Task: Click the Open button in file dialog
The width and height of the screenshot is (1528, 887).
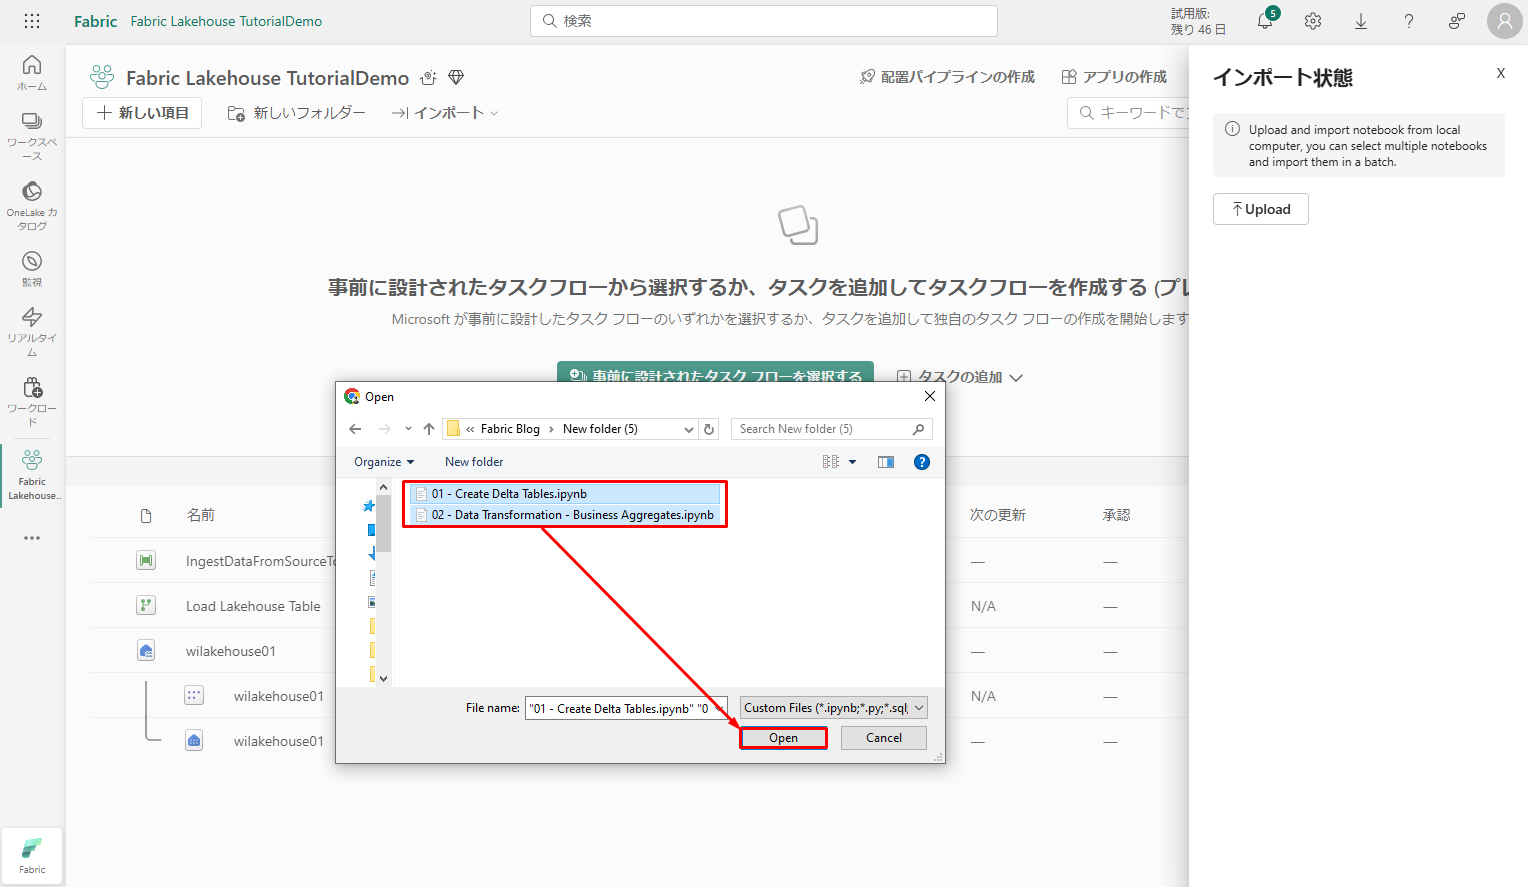Action: pos(783,738)
